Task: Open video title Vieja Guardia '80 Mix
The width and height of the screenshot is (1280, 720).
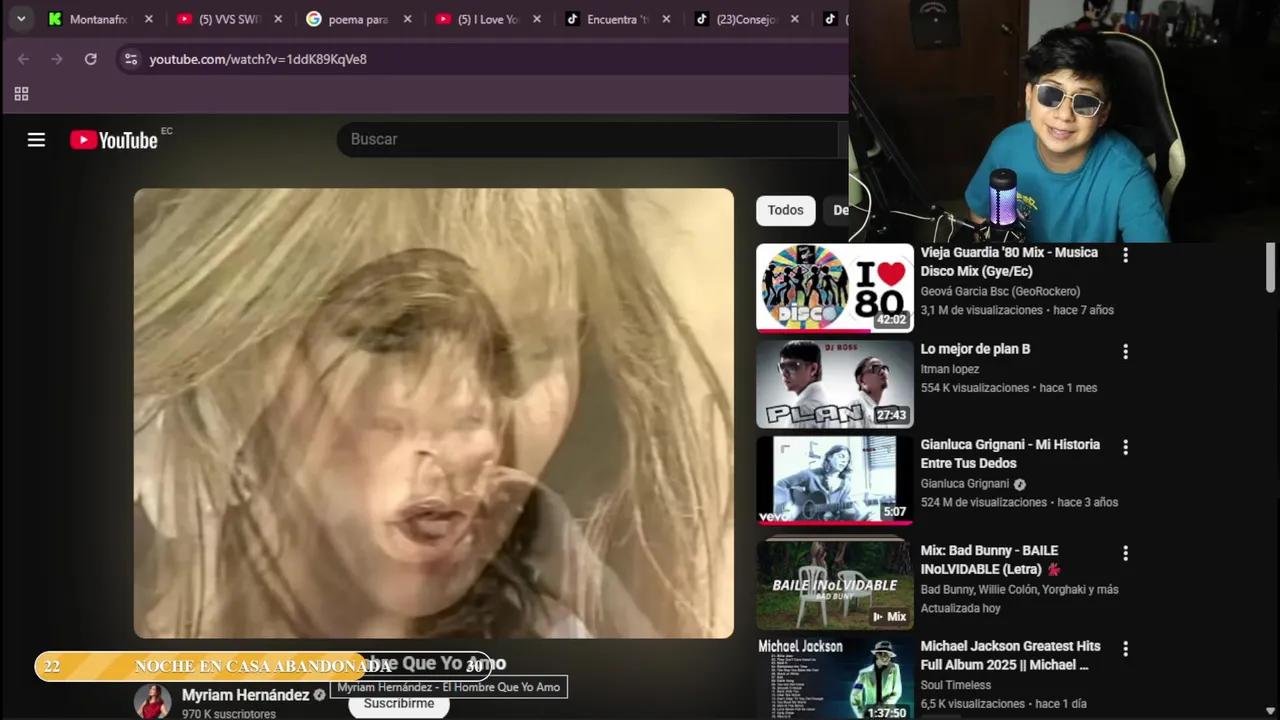Action: tap(1009, 262)
